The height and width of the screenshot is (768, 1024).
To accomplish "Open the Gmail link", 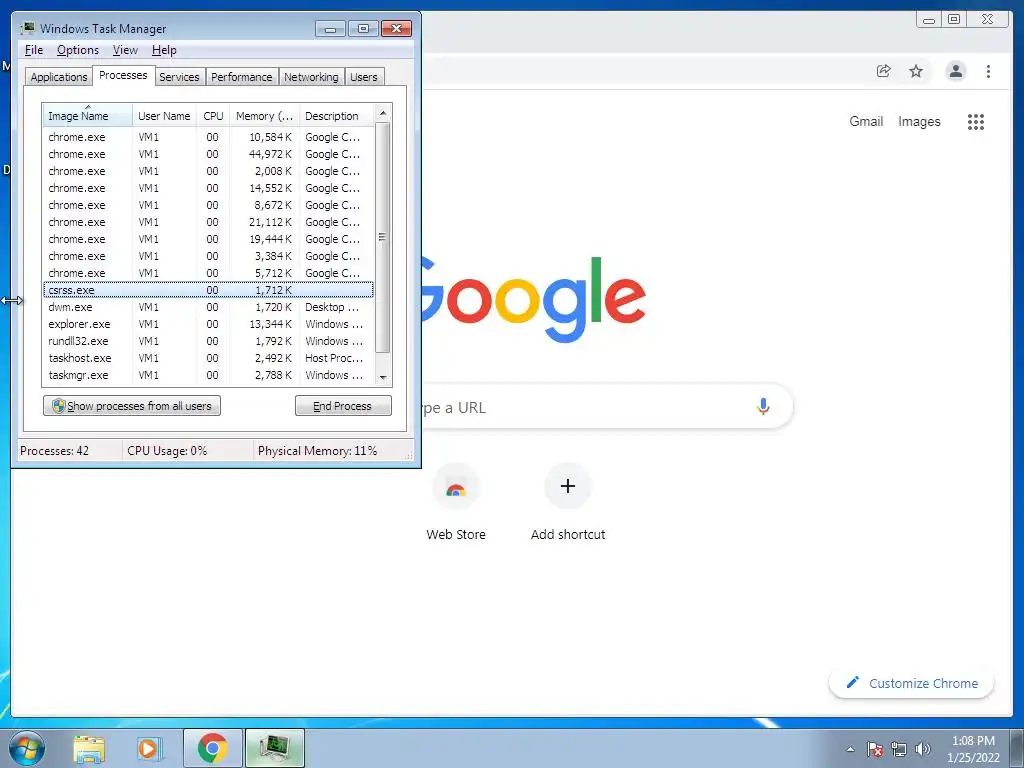I will pyautogui.click(x=866, y=121).
